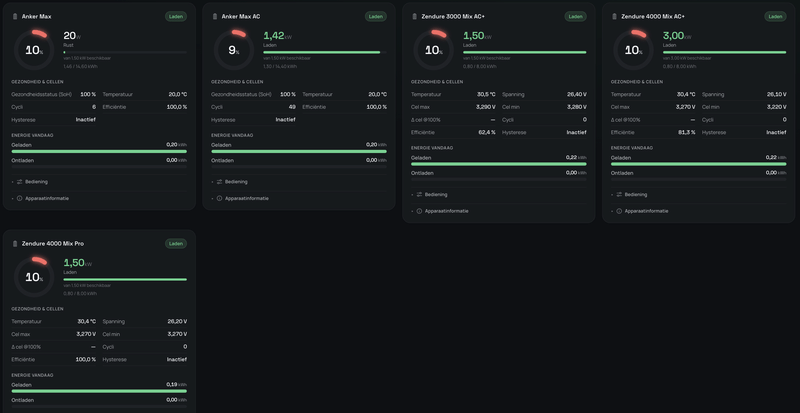Click the Efficiëntie value 62,4 %
This screenshot has width=800, height=413.
coord(486,132)
